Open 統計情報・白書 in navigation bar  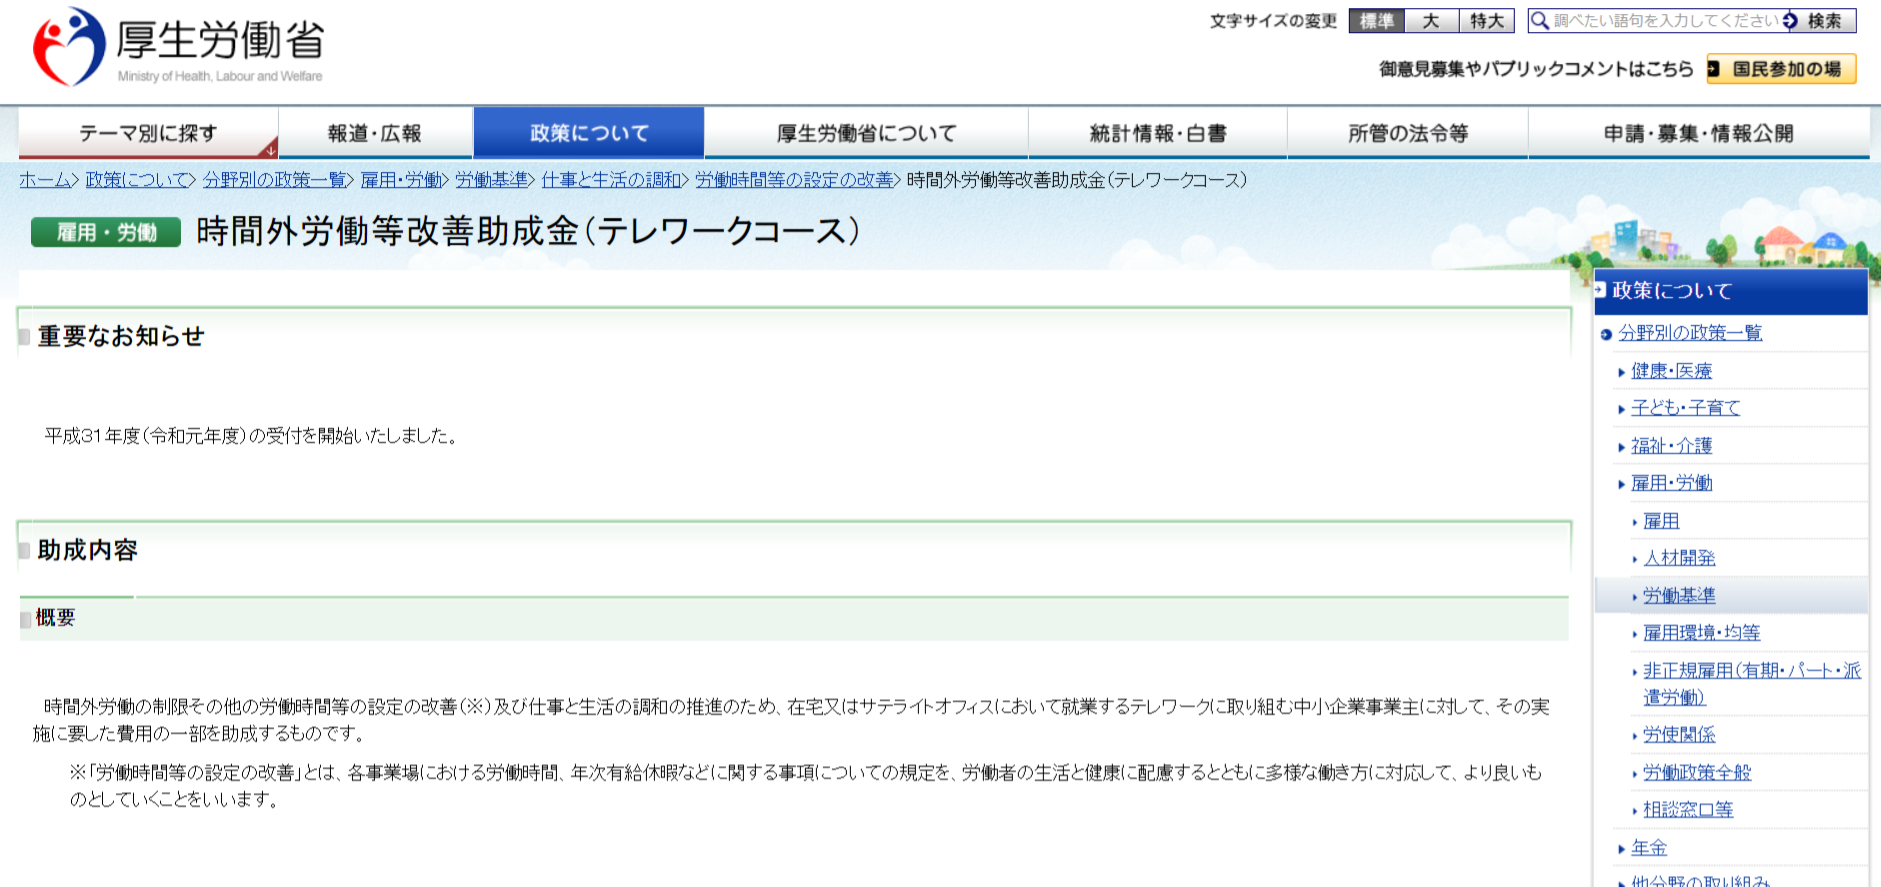click(1157, 133)
